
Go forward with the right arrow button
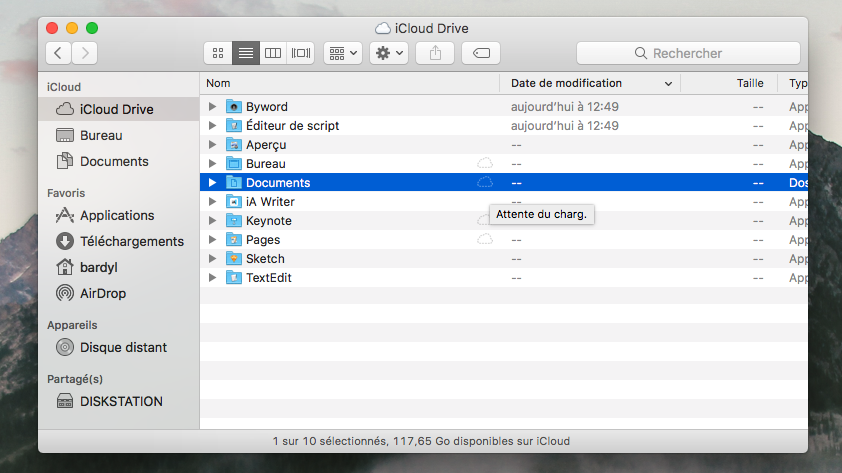[85, 53]
